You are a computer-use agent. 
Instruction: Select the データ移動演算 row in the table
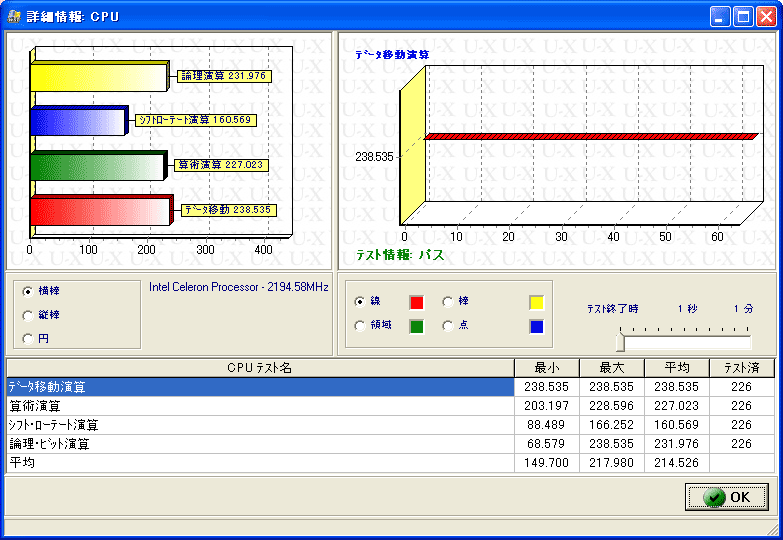259,386
